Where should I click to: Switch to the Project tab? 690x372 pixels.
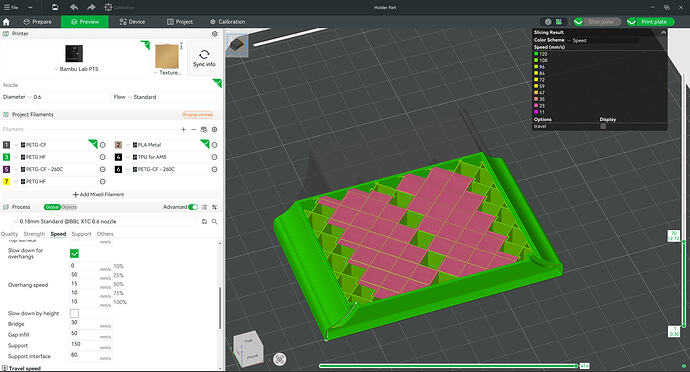pyautogui.click(x=180, y=22)
